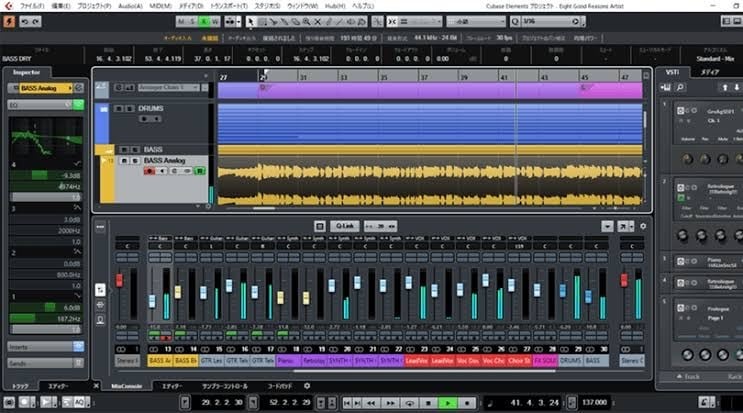Mute the DRUMS track
The image size is (743, 413).
pos(119,108)
